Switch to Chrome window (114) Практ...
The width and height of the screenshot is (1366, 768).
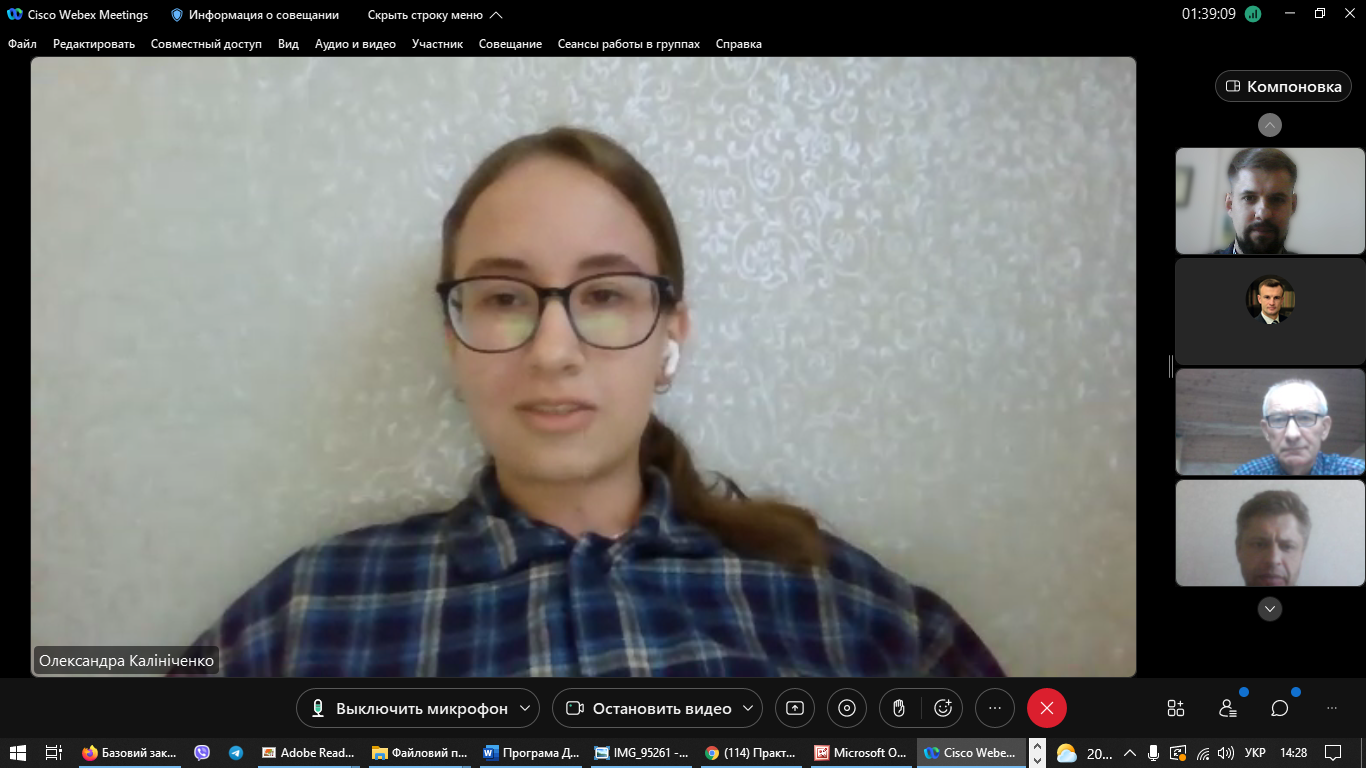pos(752,753)
